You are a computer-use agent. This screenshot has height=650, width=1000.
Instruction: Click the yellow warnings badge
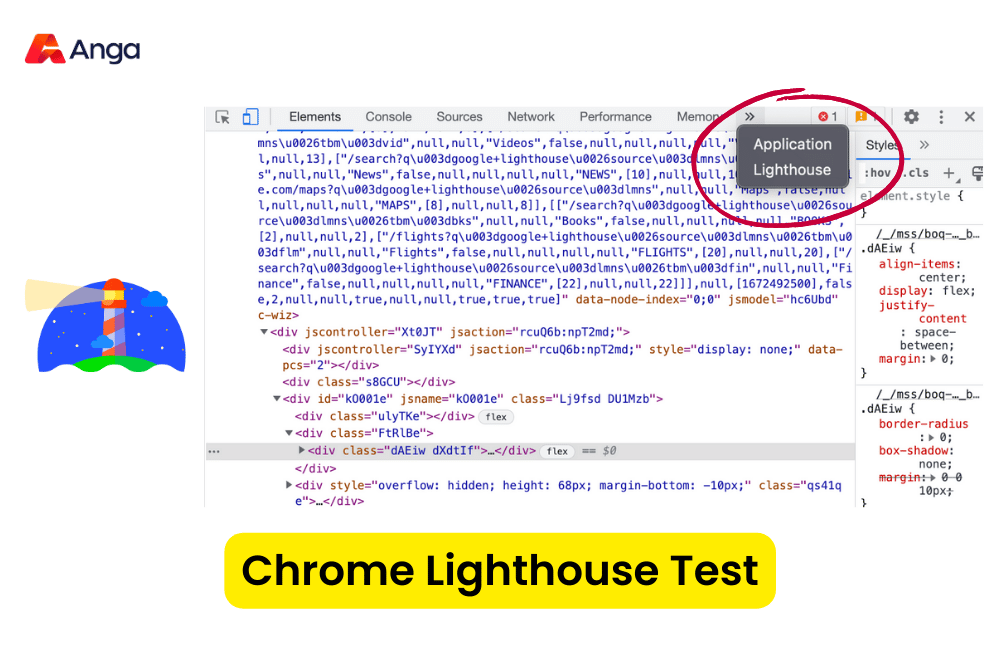click(865, 117)
